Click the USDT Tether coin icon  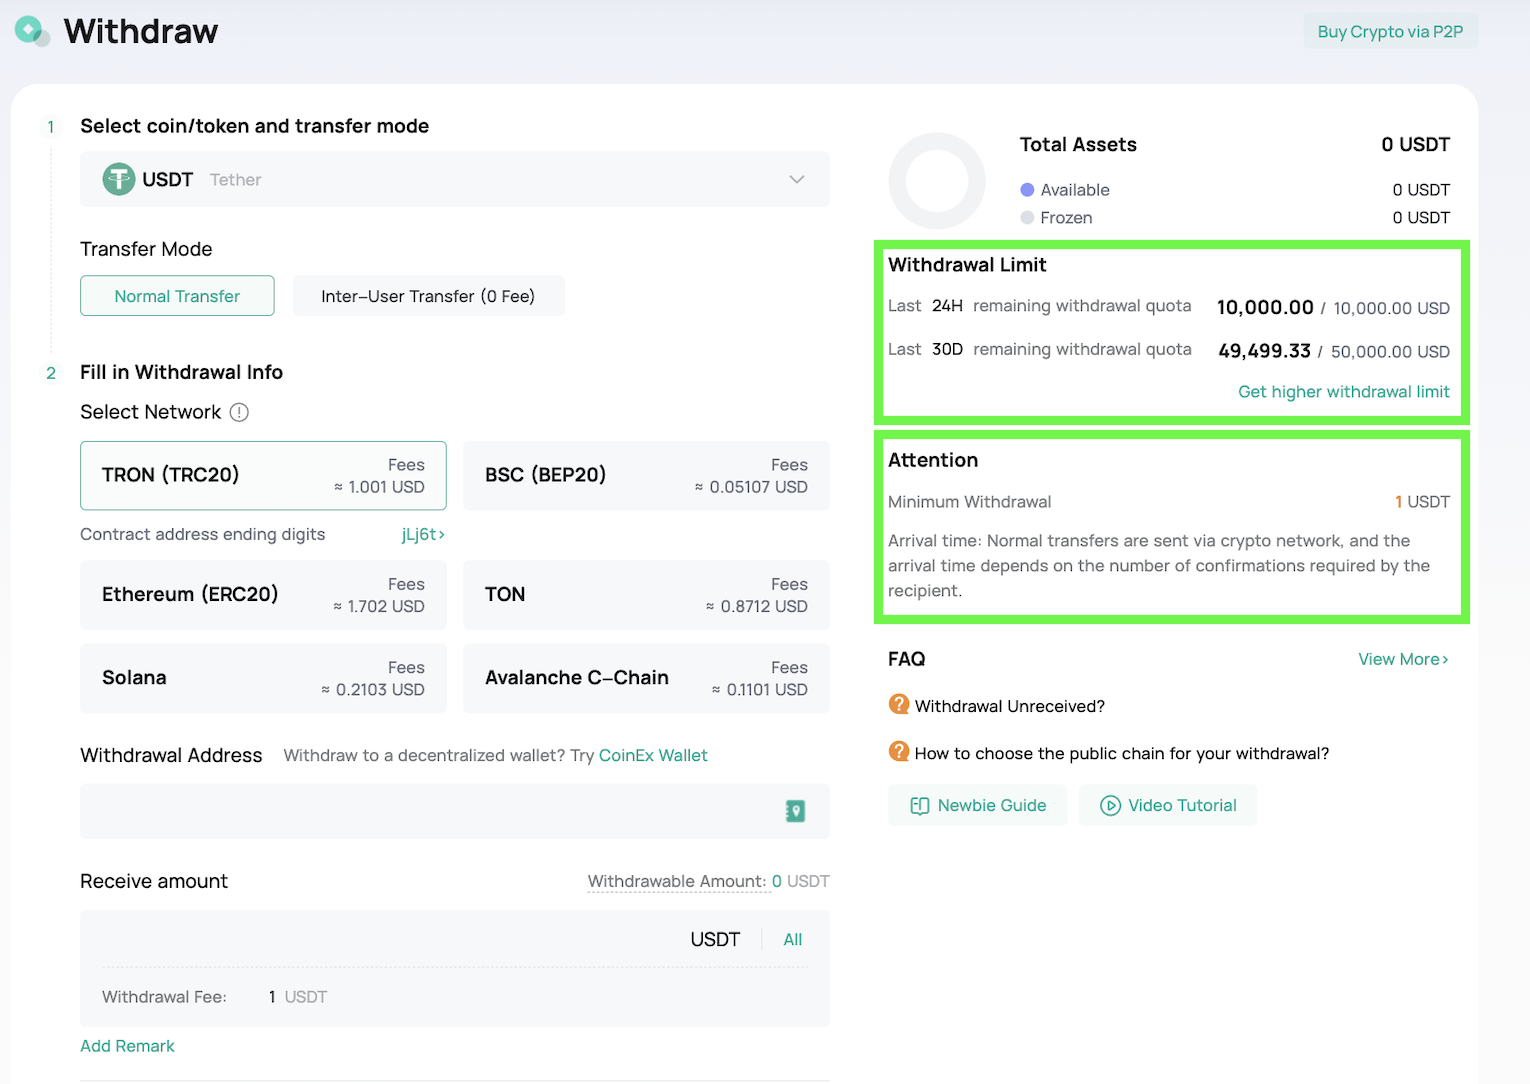coord(119,179)
